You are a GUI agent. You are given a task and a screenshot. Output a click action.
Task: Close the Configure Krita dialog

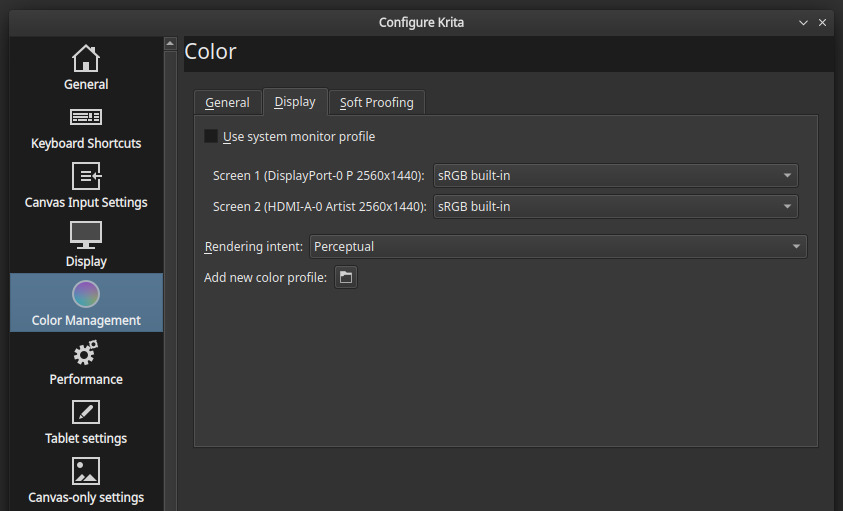point(822,23)
